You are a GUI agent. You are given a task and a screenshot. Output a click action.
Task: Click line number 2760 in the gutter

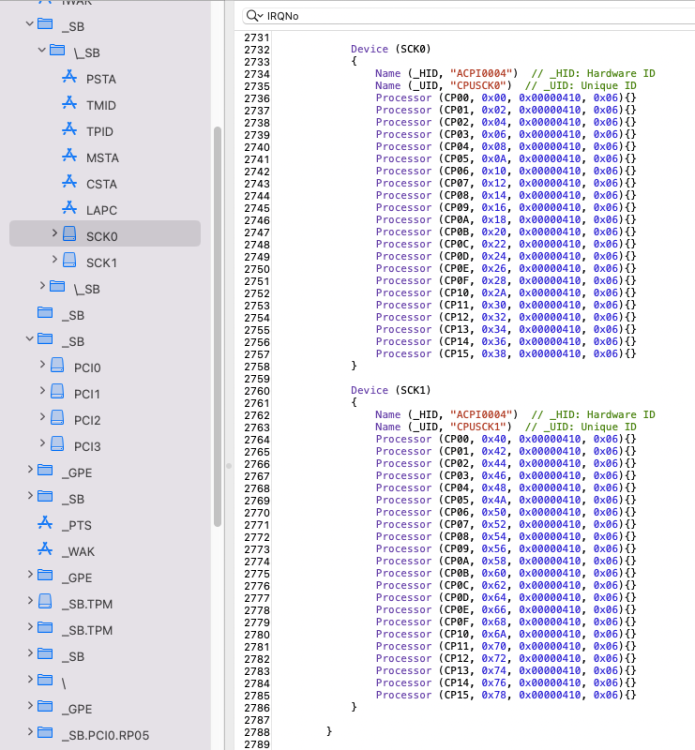[257, 391]
